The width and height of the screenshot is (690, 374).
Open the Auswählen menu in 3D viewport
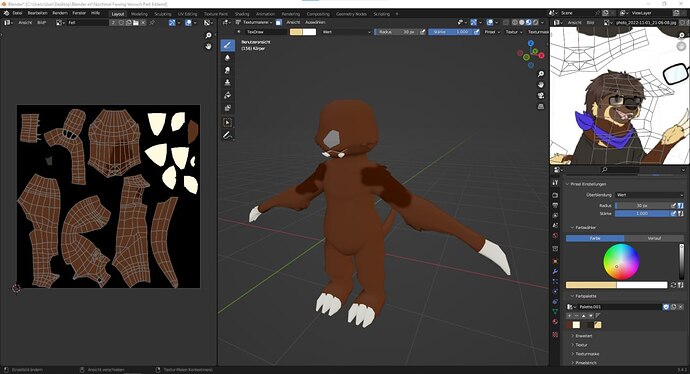(315, 22)
